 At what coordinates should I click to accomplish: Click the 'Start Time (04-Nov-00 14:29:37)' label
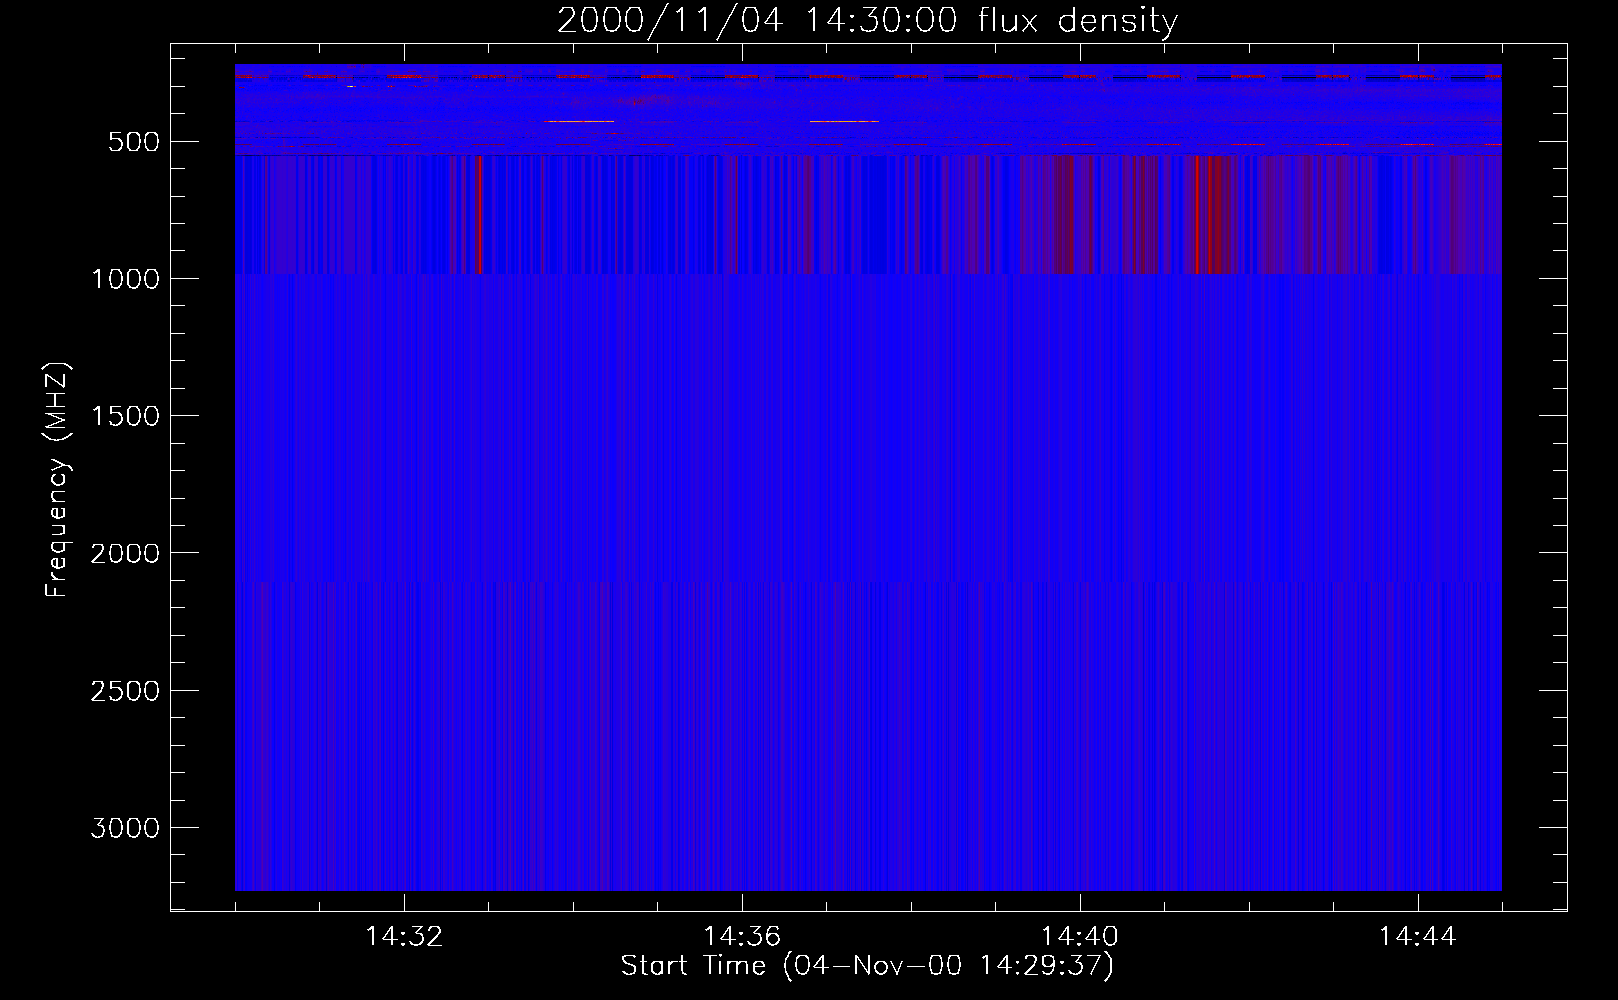867,966
